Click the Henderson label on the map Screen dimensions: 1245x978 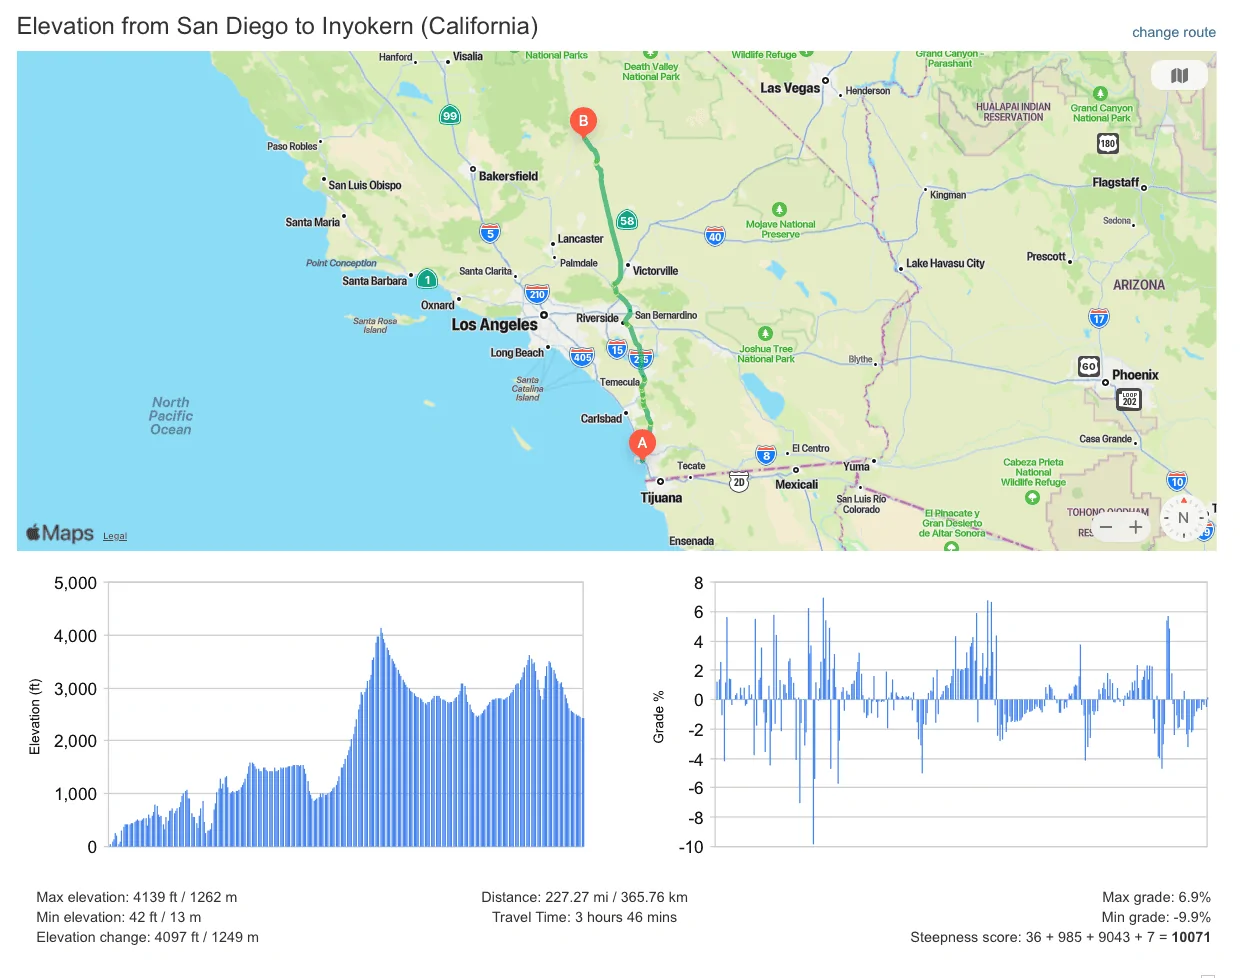click(867, 91)
